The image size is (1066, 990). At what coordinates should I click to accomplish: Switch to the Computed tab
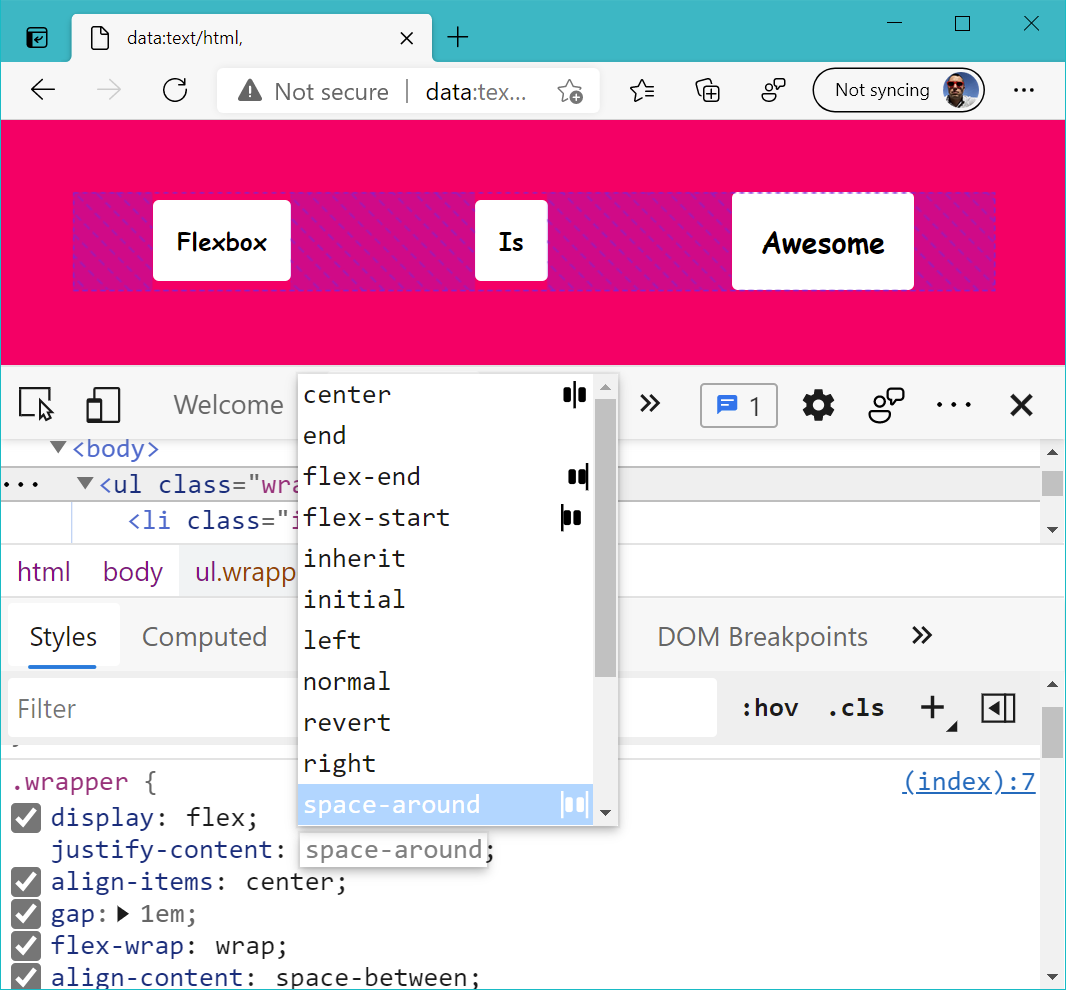(x=205, y=636)
